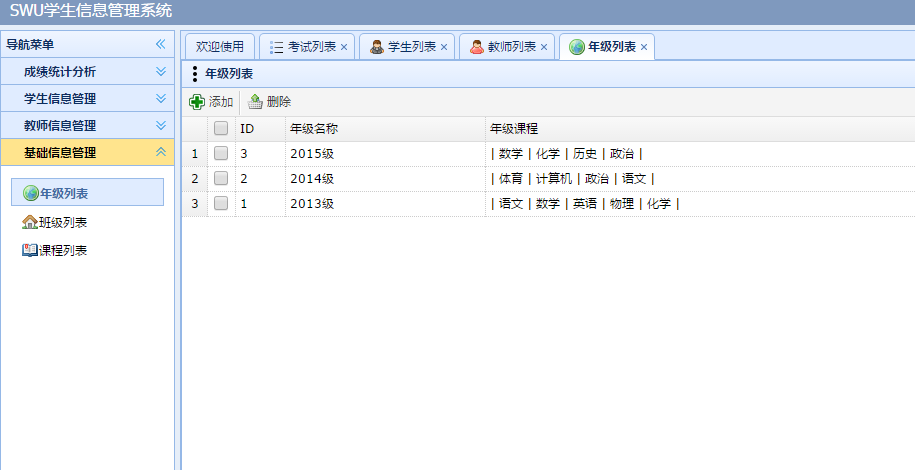
Task: Collapse the 导航菜单 sidebar panel
Action: (x=160, y=44)
